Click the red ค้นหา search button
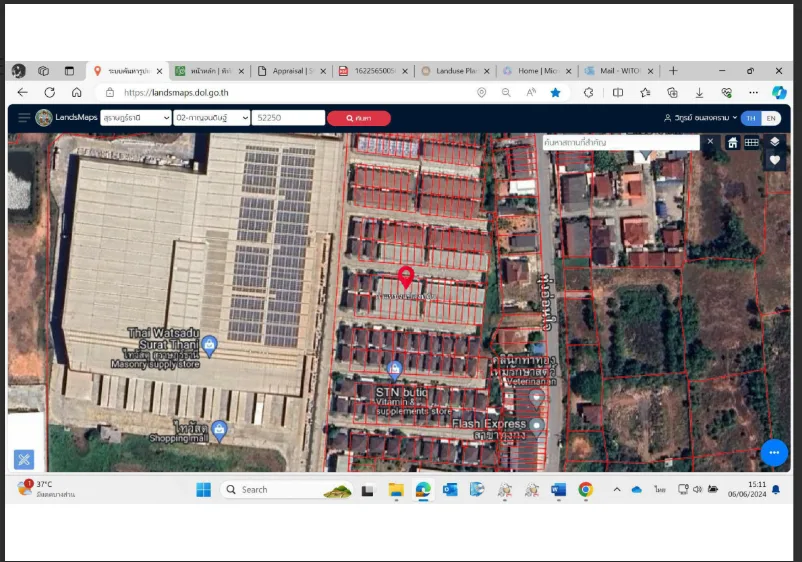802x562 pixels. tap(359, 118)
